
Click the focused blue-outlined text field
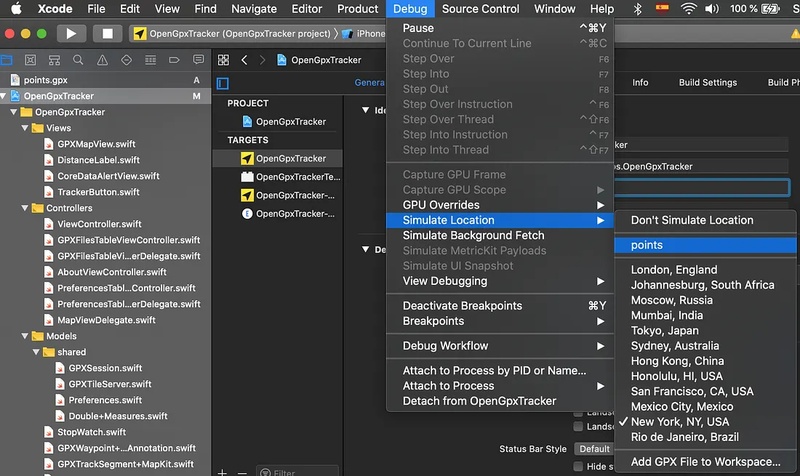coord(702,188)
